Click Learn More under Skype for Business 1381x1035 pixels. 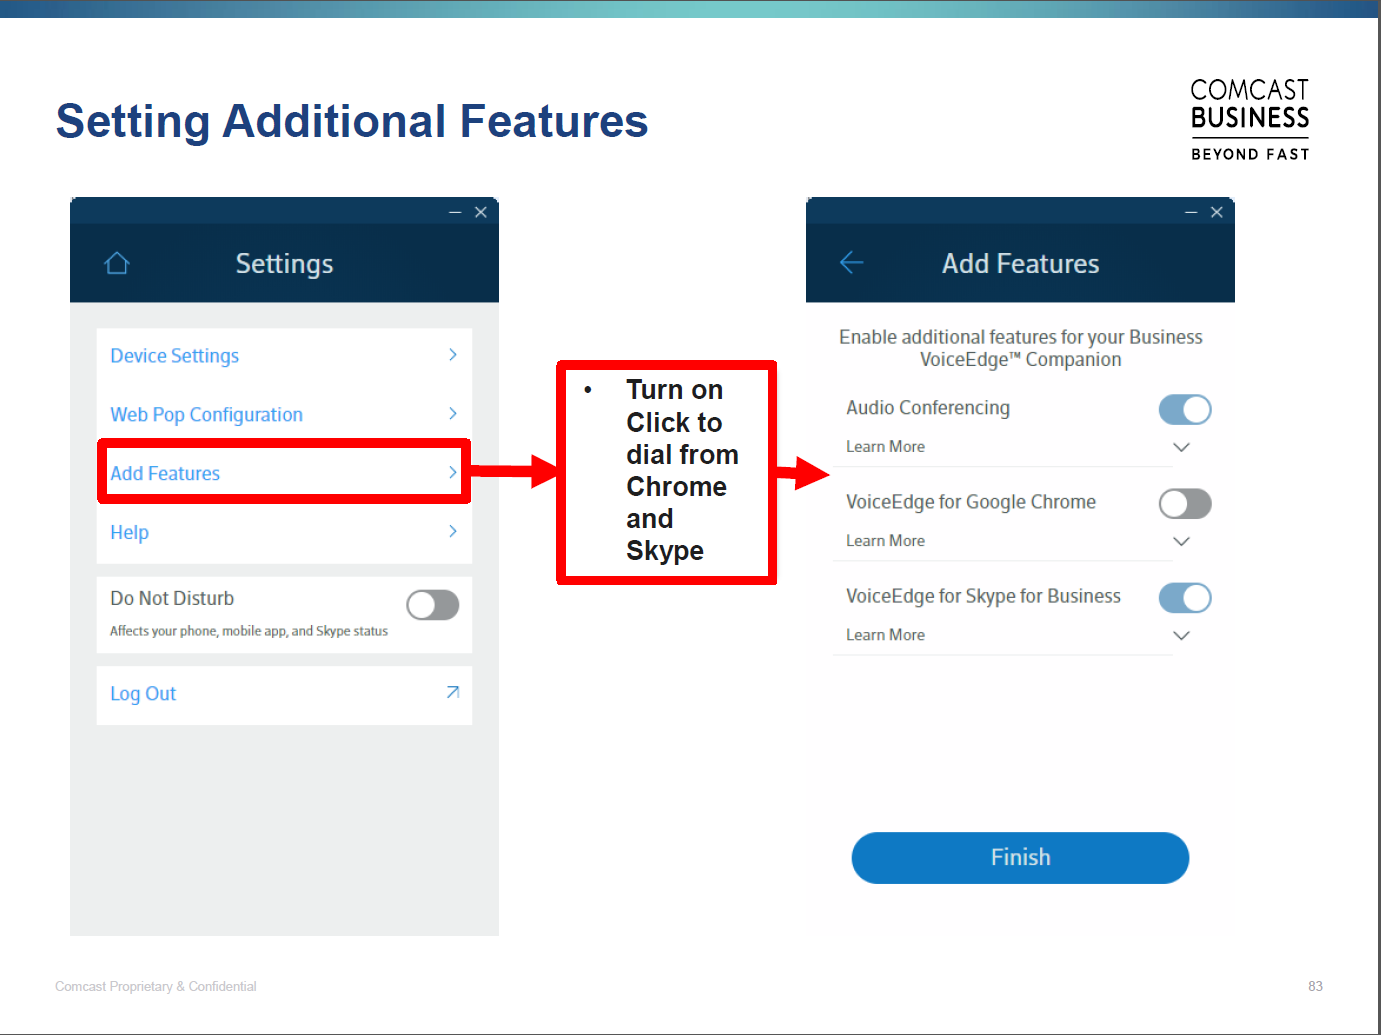885,635
